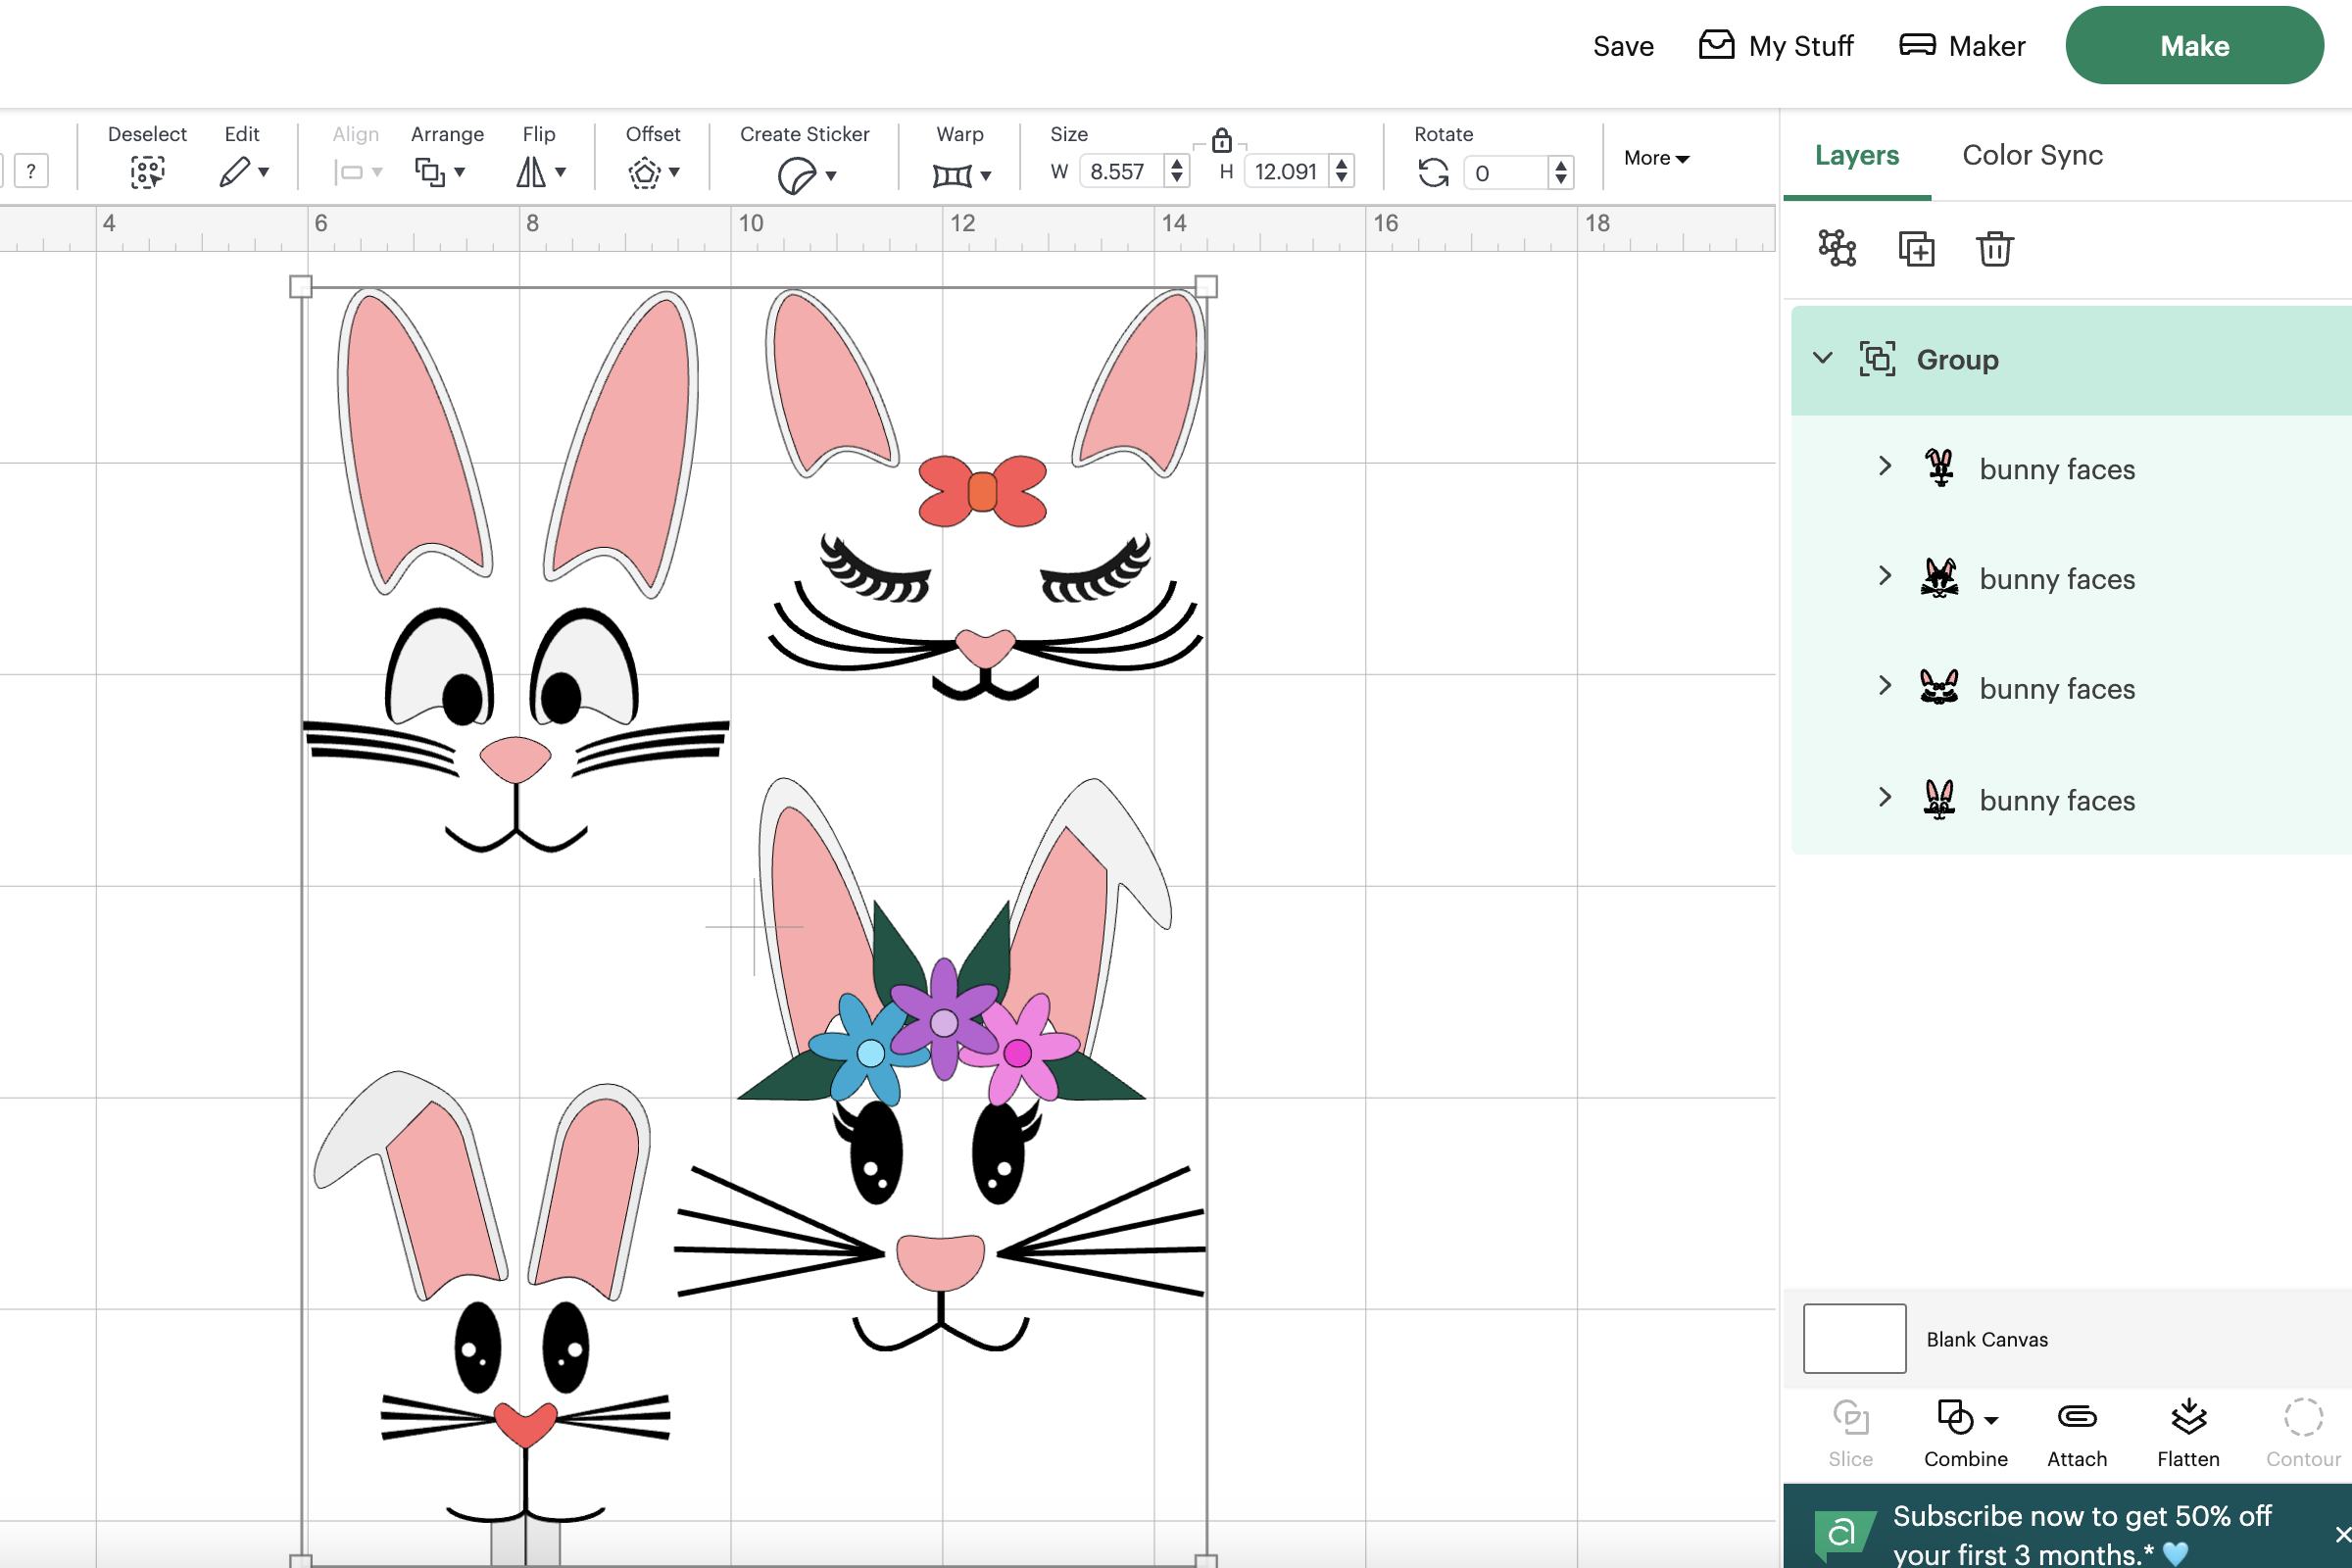Switch to the Color Sync tab
Screen dimensions: 2352x1568
(x=2032, y=155)
